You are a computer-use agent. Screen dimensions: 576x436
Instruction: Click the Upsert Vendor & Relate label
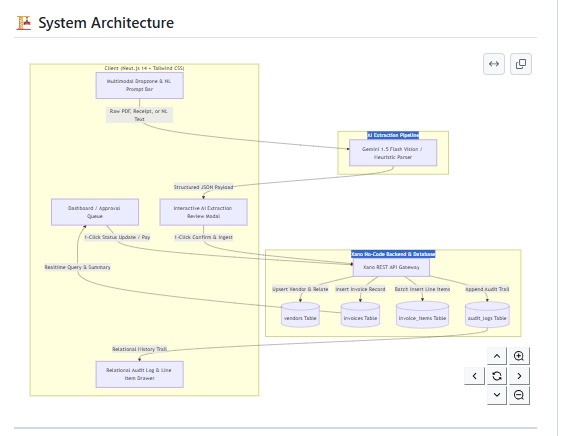[300, 289]
